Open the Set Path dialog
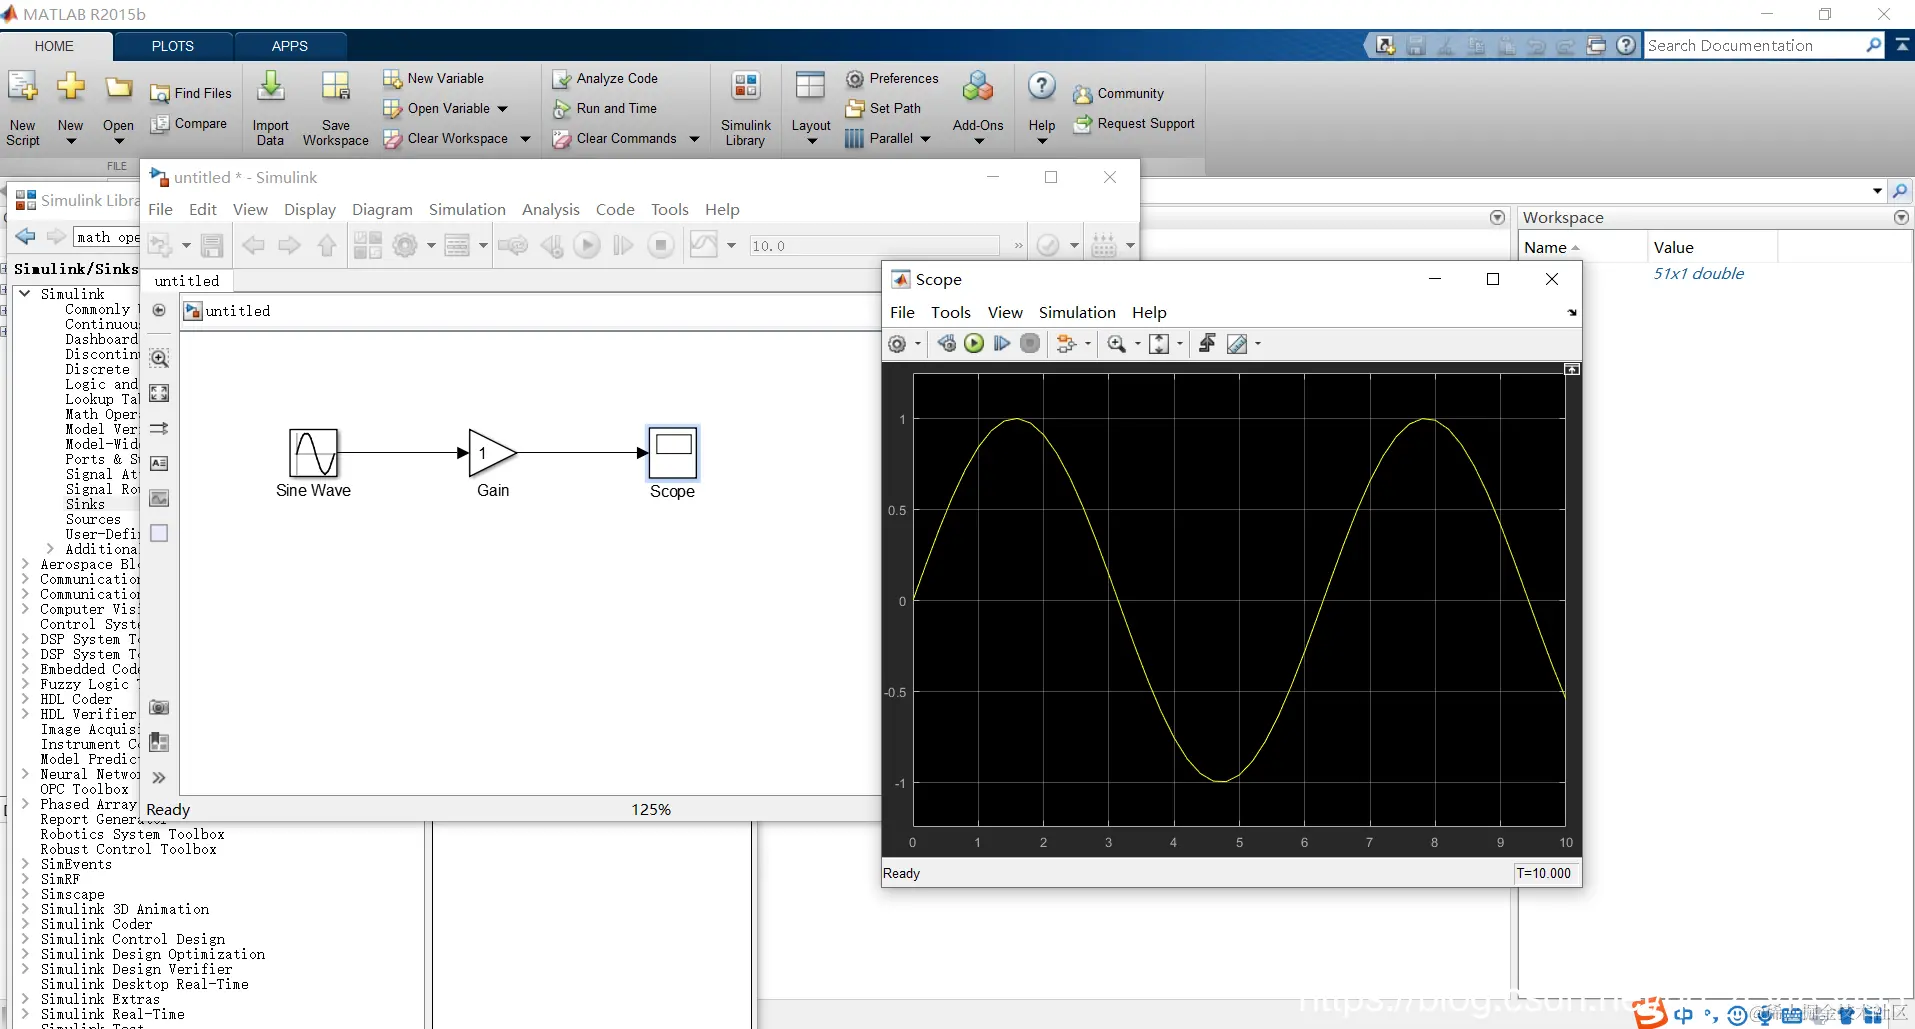1915x1029 pixels. point(883,109)
